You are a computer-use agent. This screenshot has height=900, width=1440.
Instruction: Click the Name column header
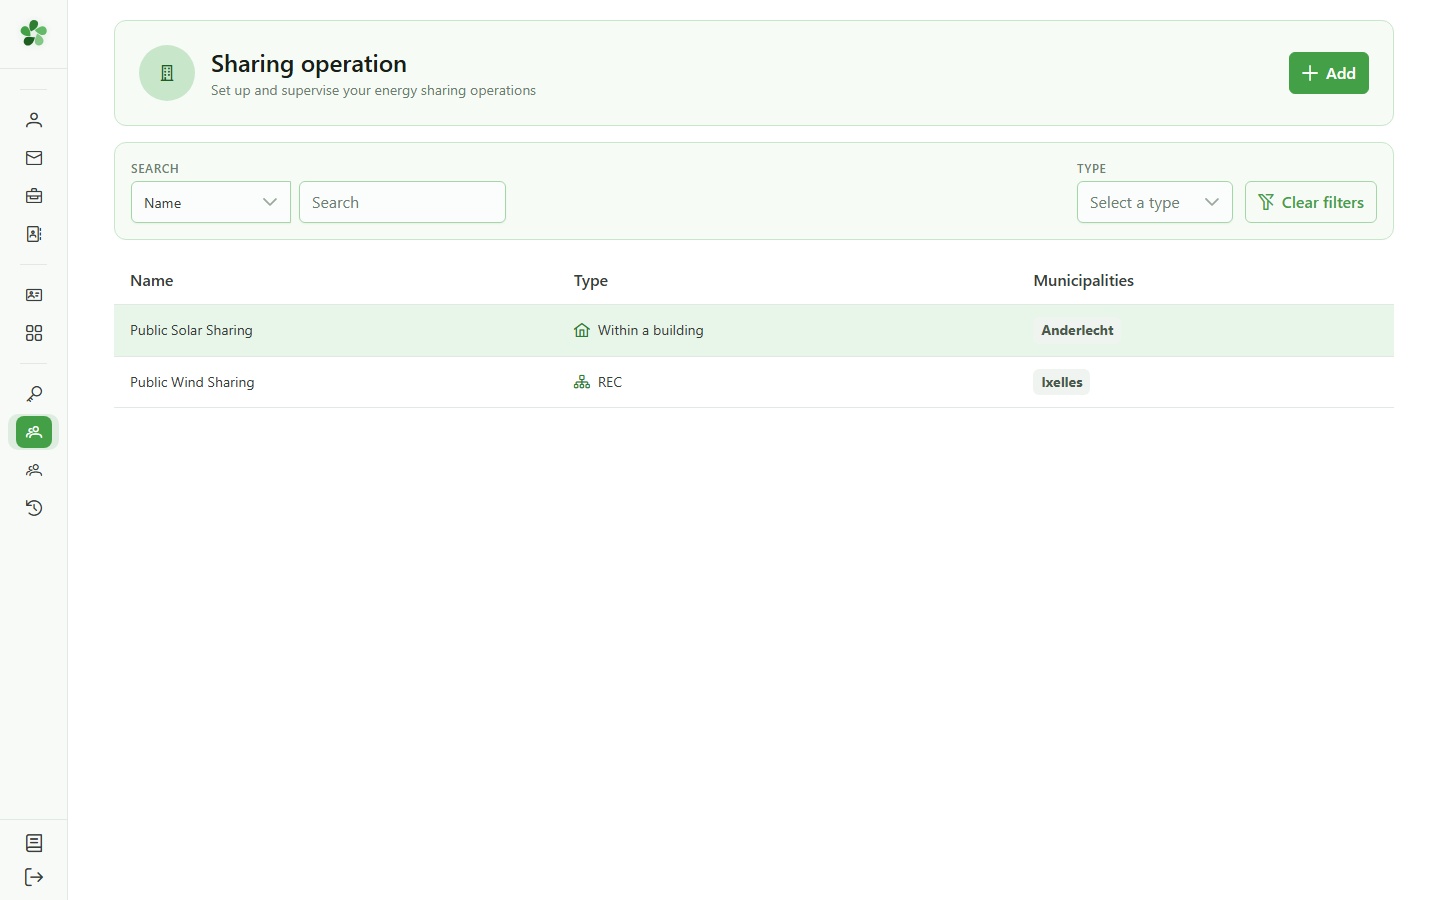[x=152, y=280]
